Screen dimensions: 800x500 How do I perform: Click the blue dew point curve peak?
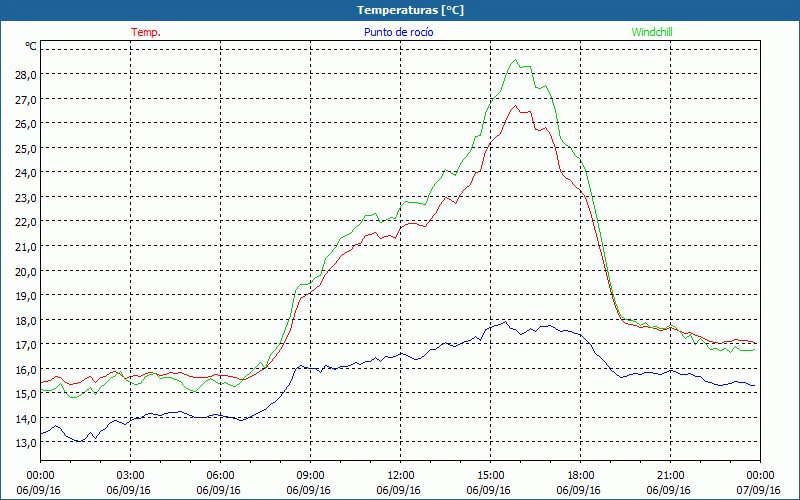(x=505, y=321)
